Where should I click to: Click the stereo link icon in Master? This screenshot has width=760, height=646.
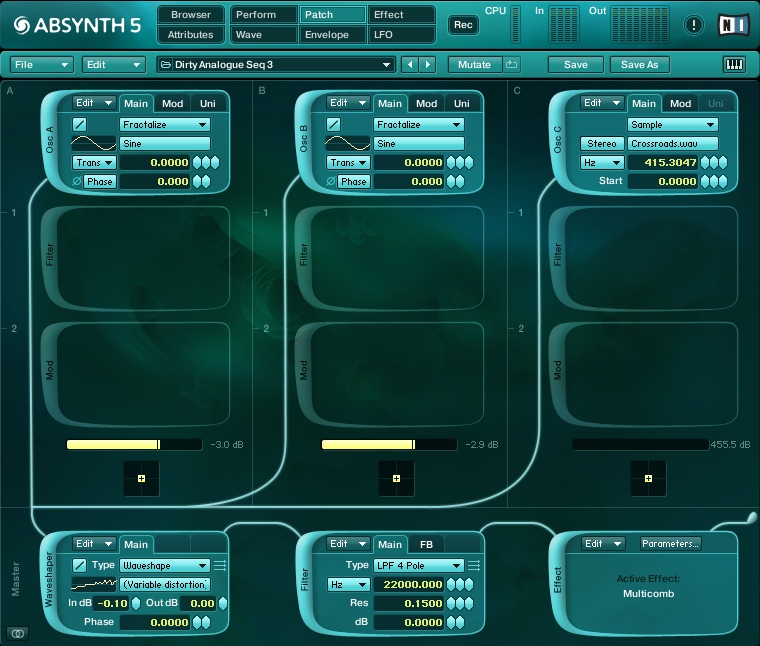tap(18, 633)
